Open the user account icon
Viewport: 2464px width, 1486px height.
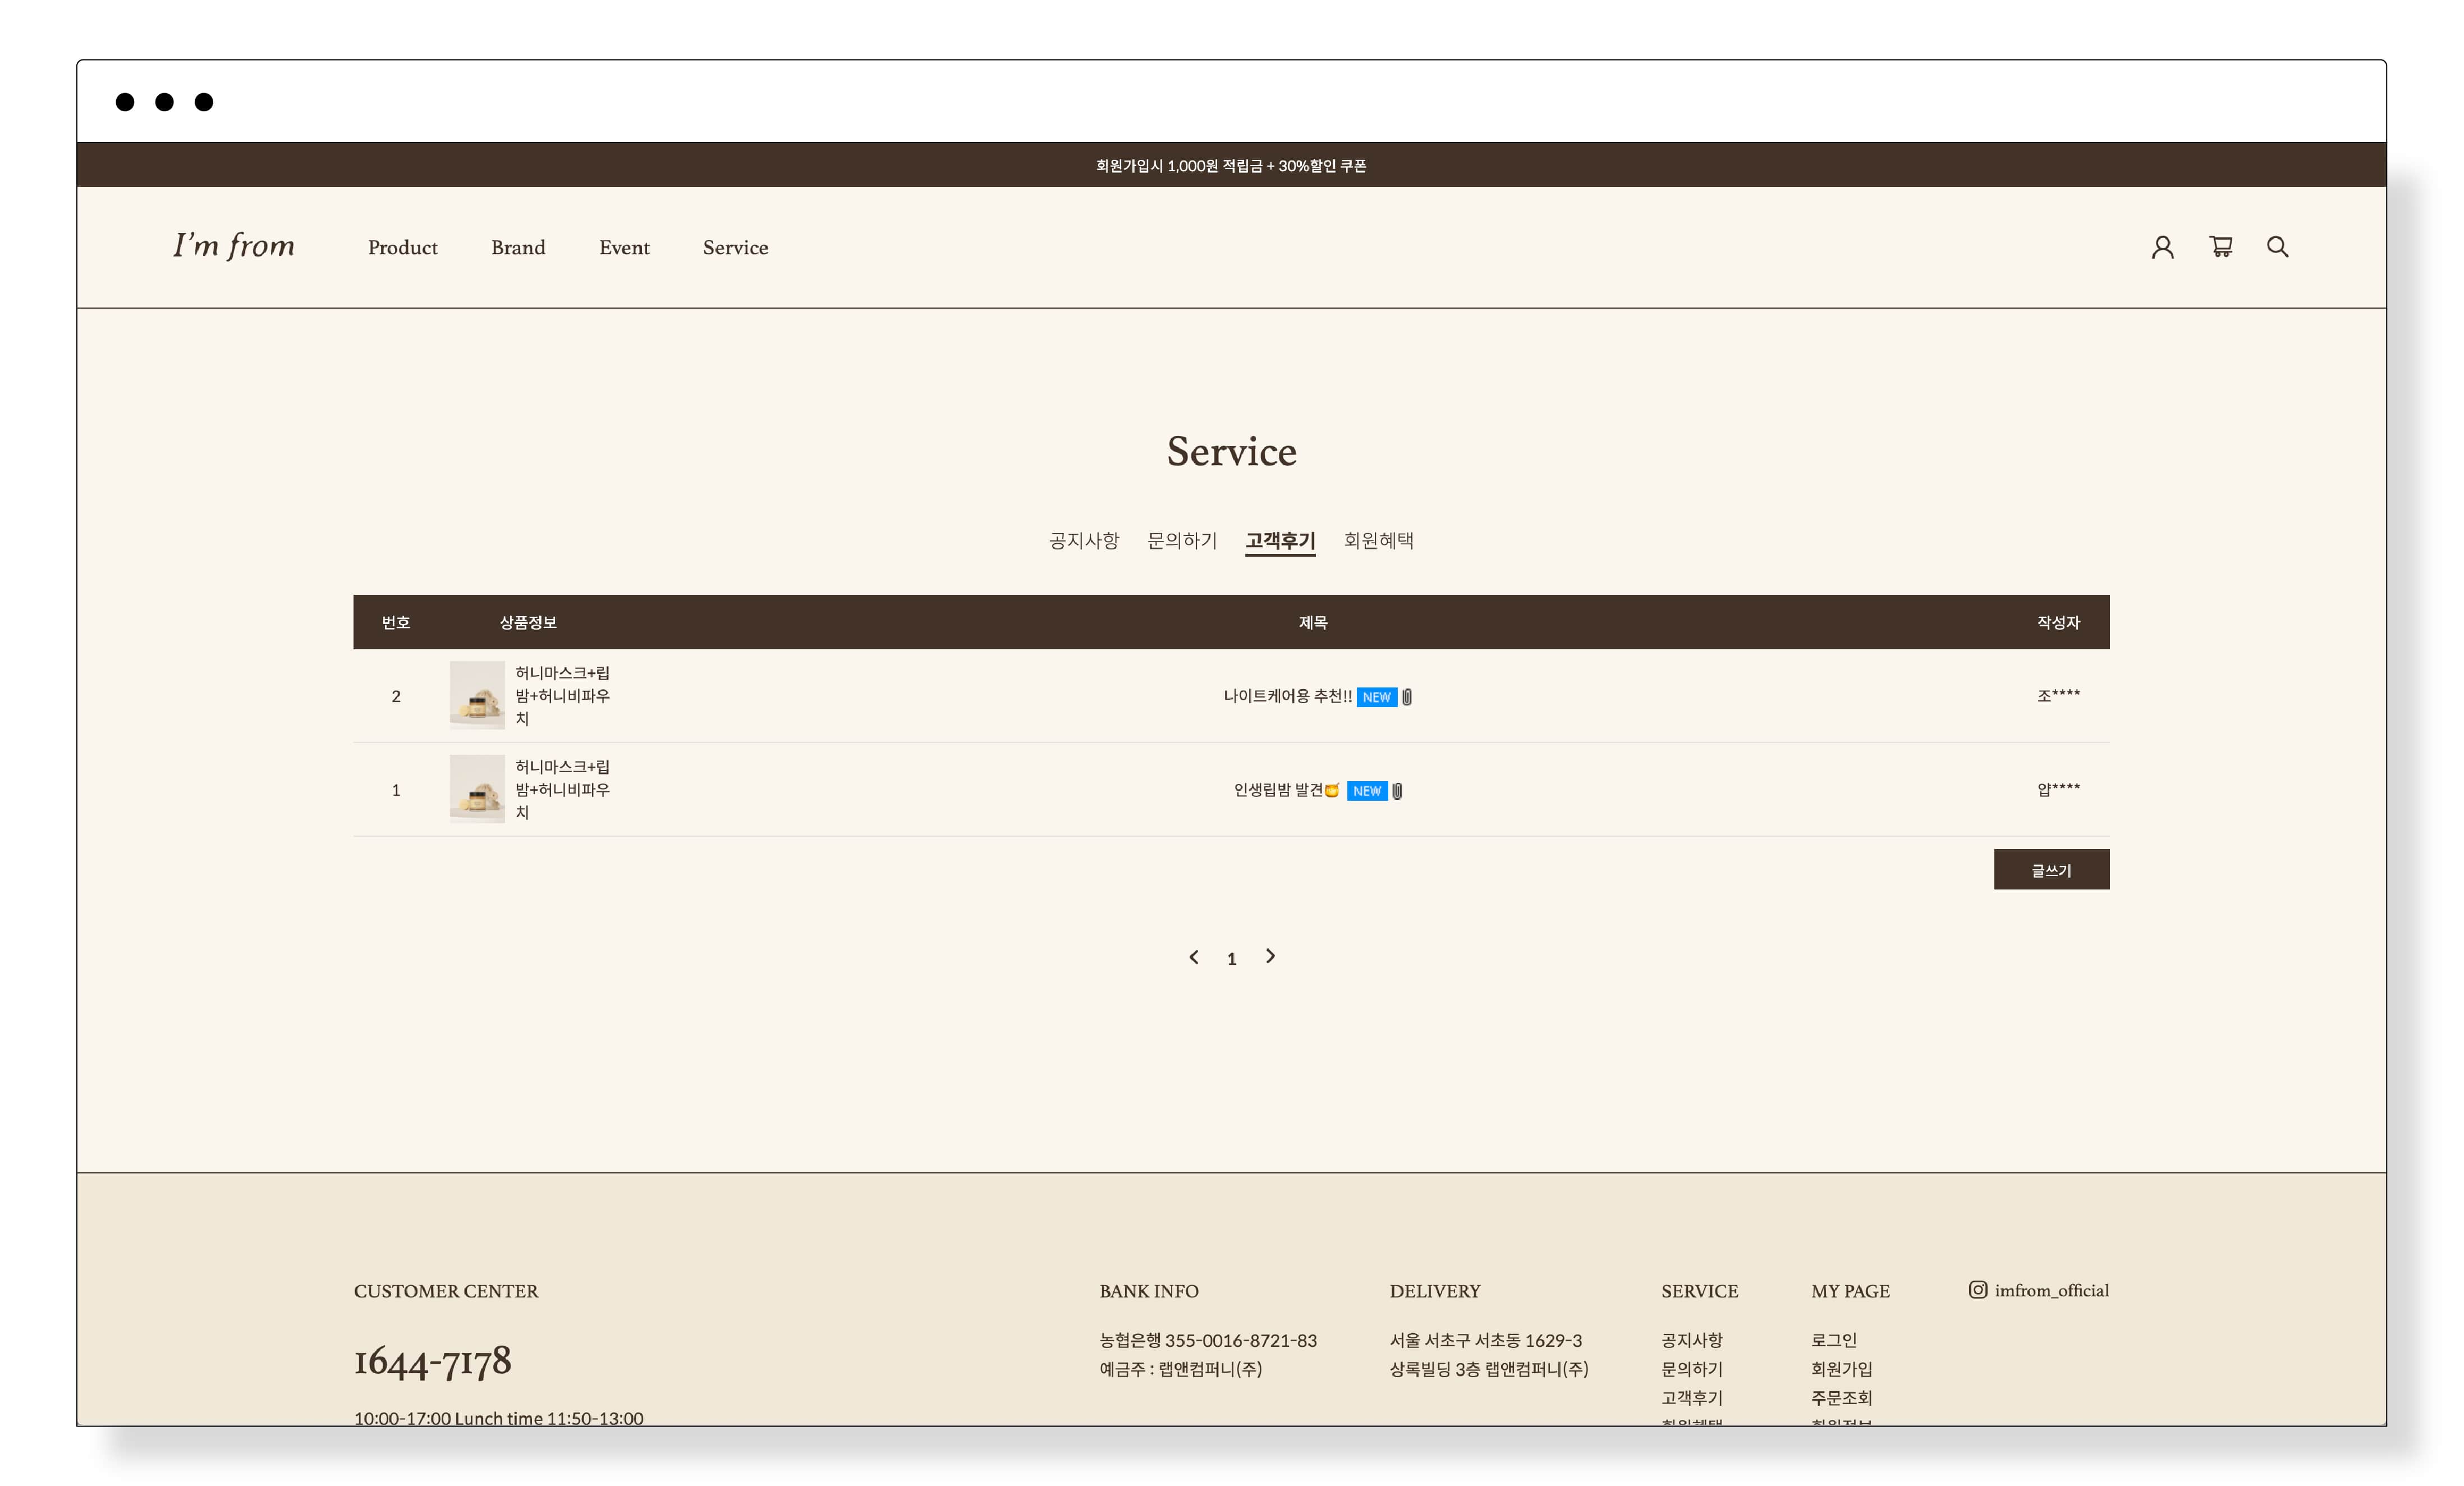(x=2162, y=247)
